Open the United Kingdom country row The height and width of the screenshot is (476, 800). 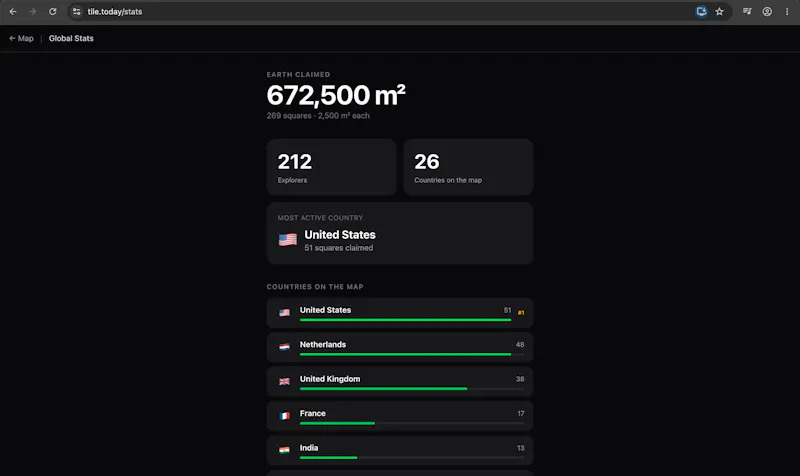pos(399,382)
